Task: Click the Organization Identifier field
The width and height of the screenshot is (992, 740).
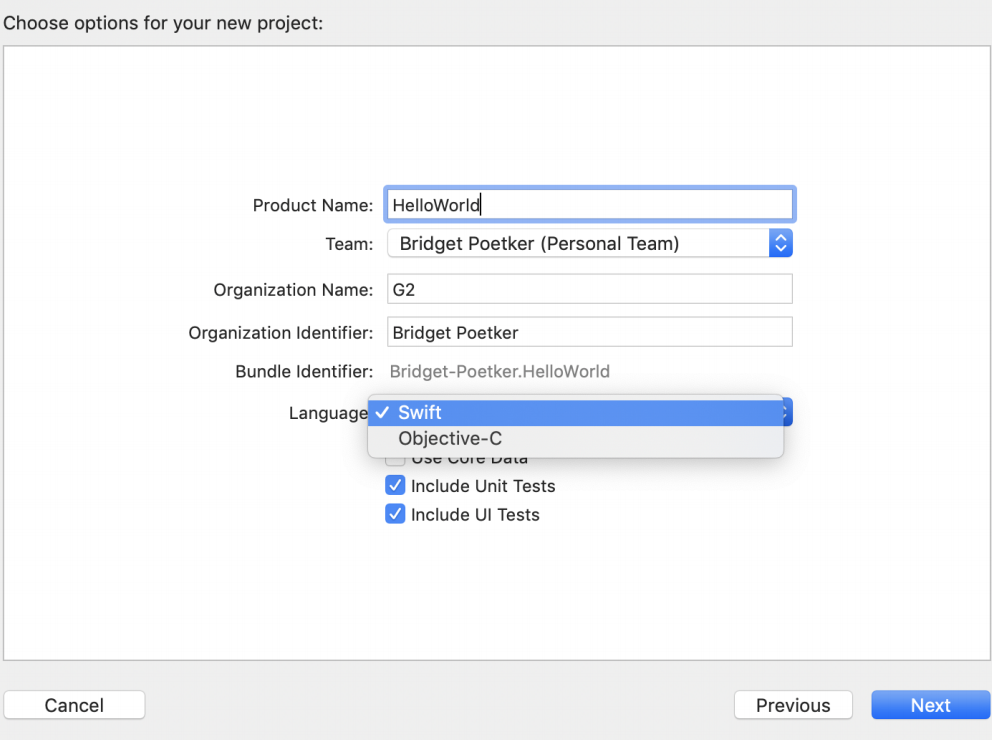Action: [589, 332]
